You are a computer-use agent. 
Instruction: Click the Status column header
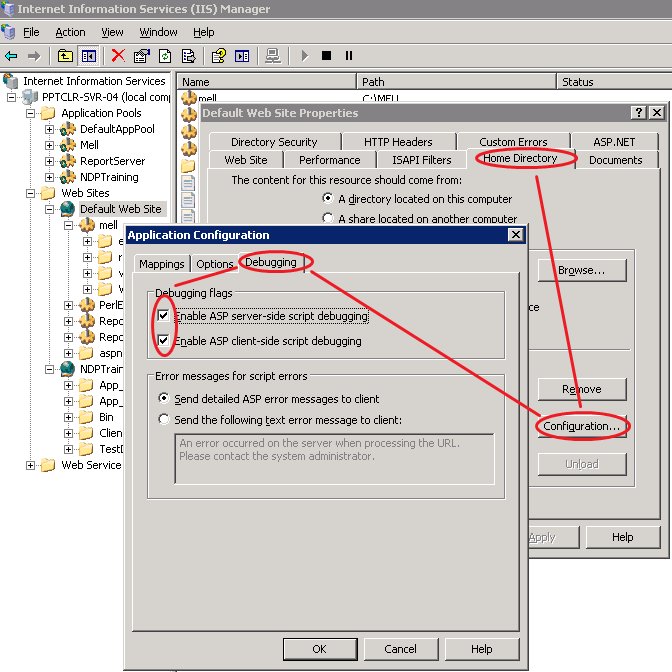point(614,82)
